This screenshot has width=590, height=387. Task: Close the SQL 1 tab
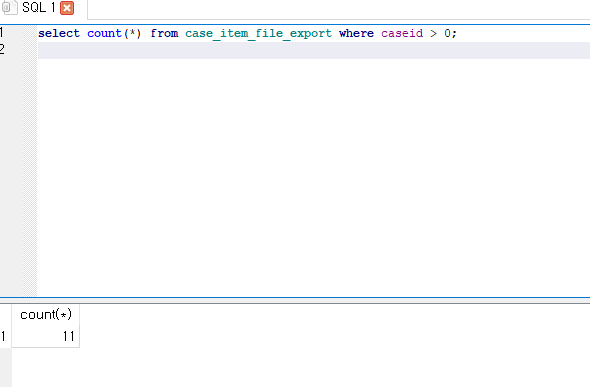(x=67, y=8)
